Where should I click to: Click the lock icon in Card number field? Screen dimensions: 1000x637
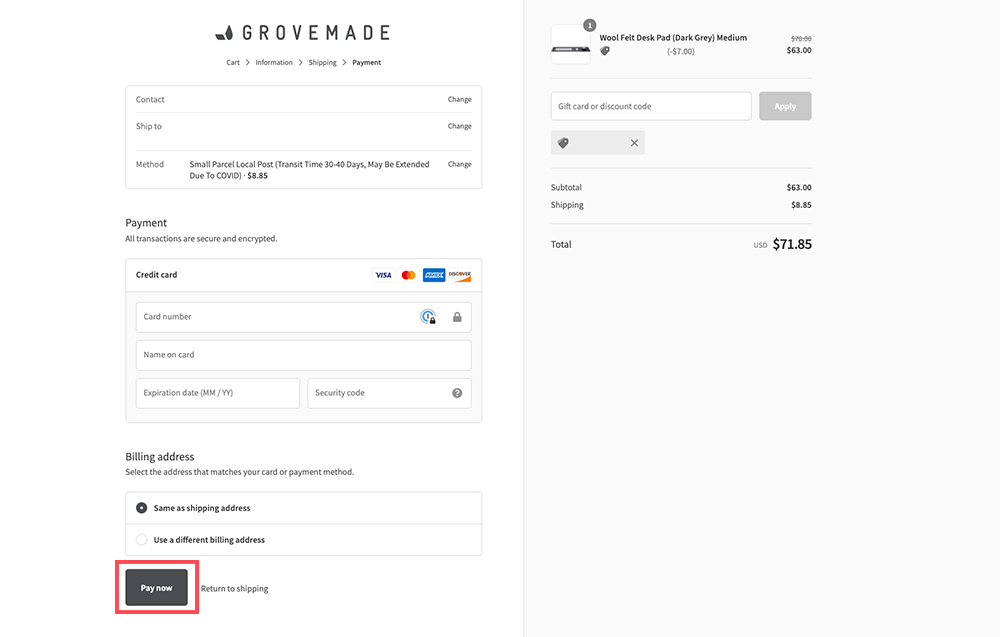point(457,317)
